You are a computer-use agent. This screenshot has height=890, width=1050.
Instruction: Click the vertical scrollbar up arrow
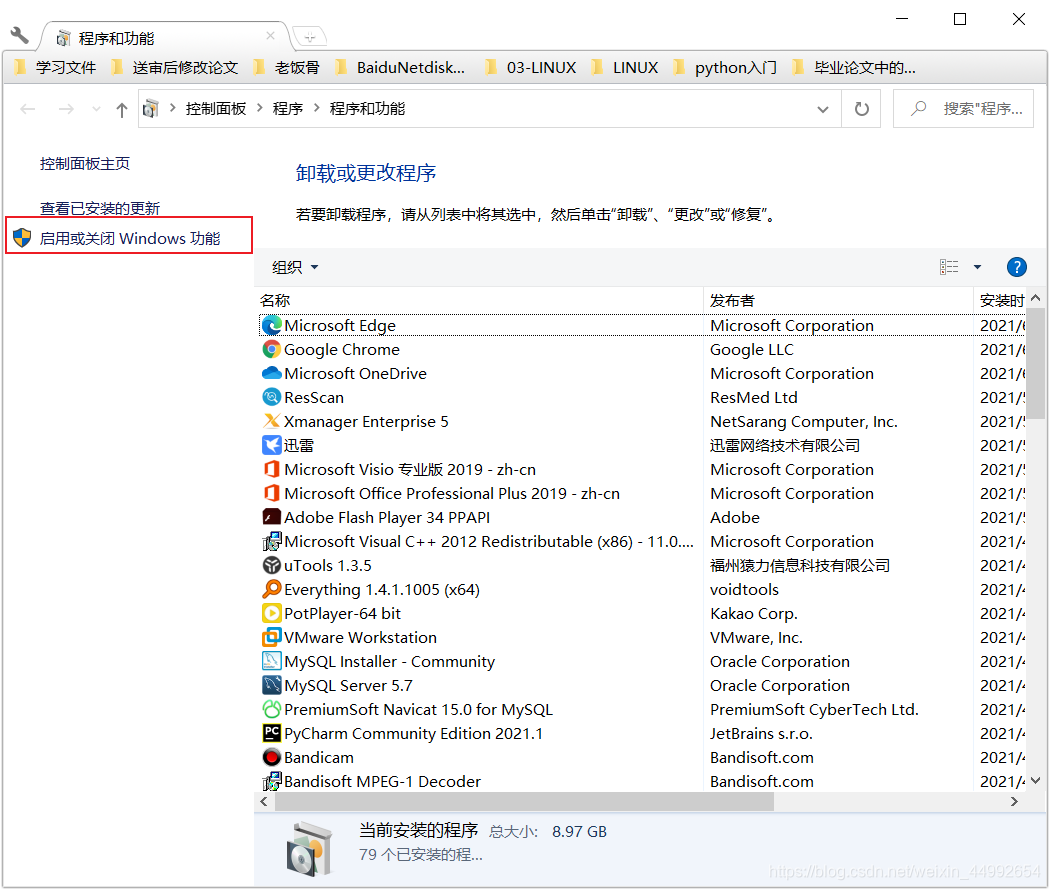(x=1036, y=298)
